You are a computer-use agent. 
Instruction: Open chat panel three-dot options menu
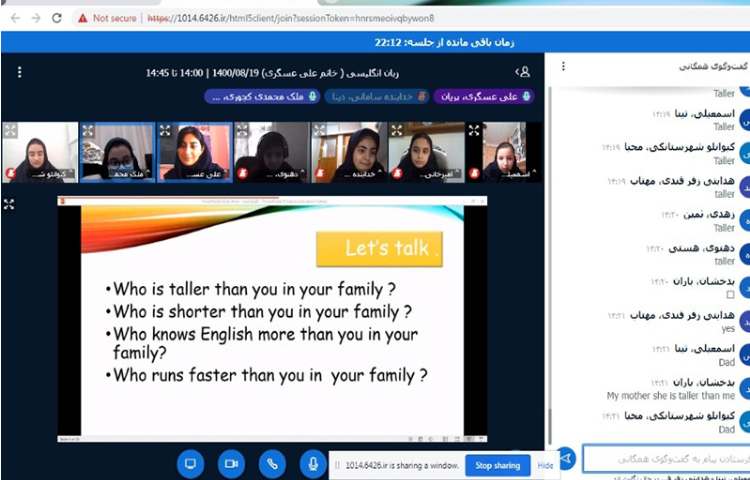pos(563,66)
